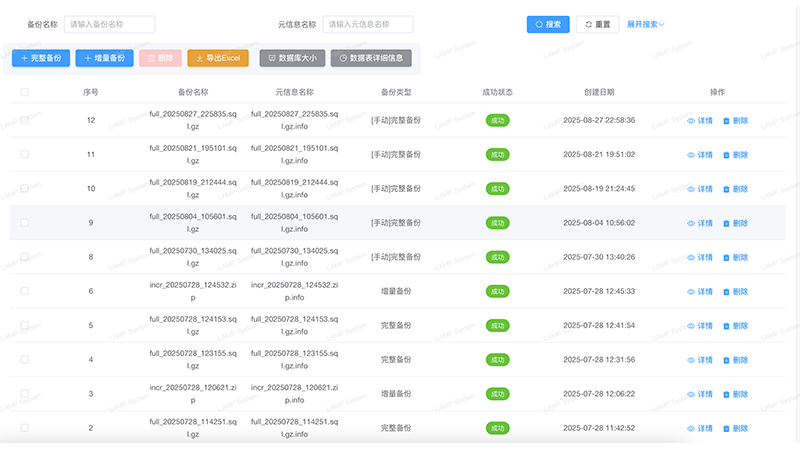800x450 pixels.
Task: View details eye icon for row 6
Action: point(691,292)
